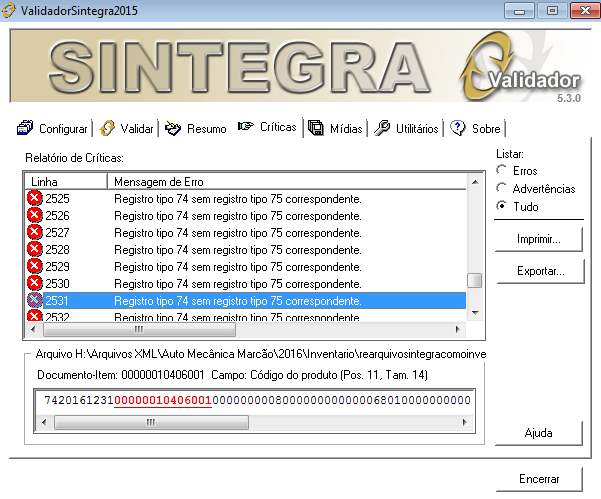The width and height of the screenshot is (601, 499).
Task: Click the Documento-Item: 00000010406001 text
Action: point(121,375)
